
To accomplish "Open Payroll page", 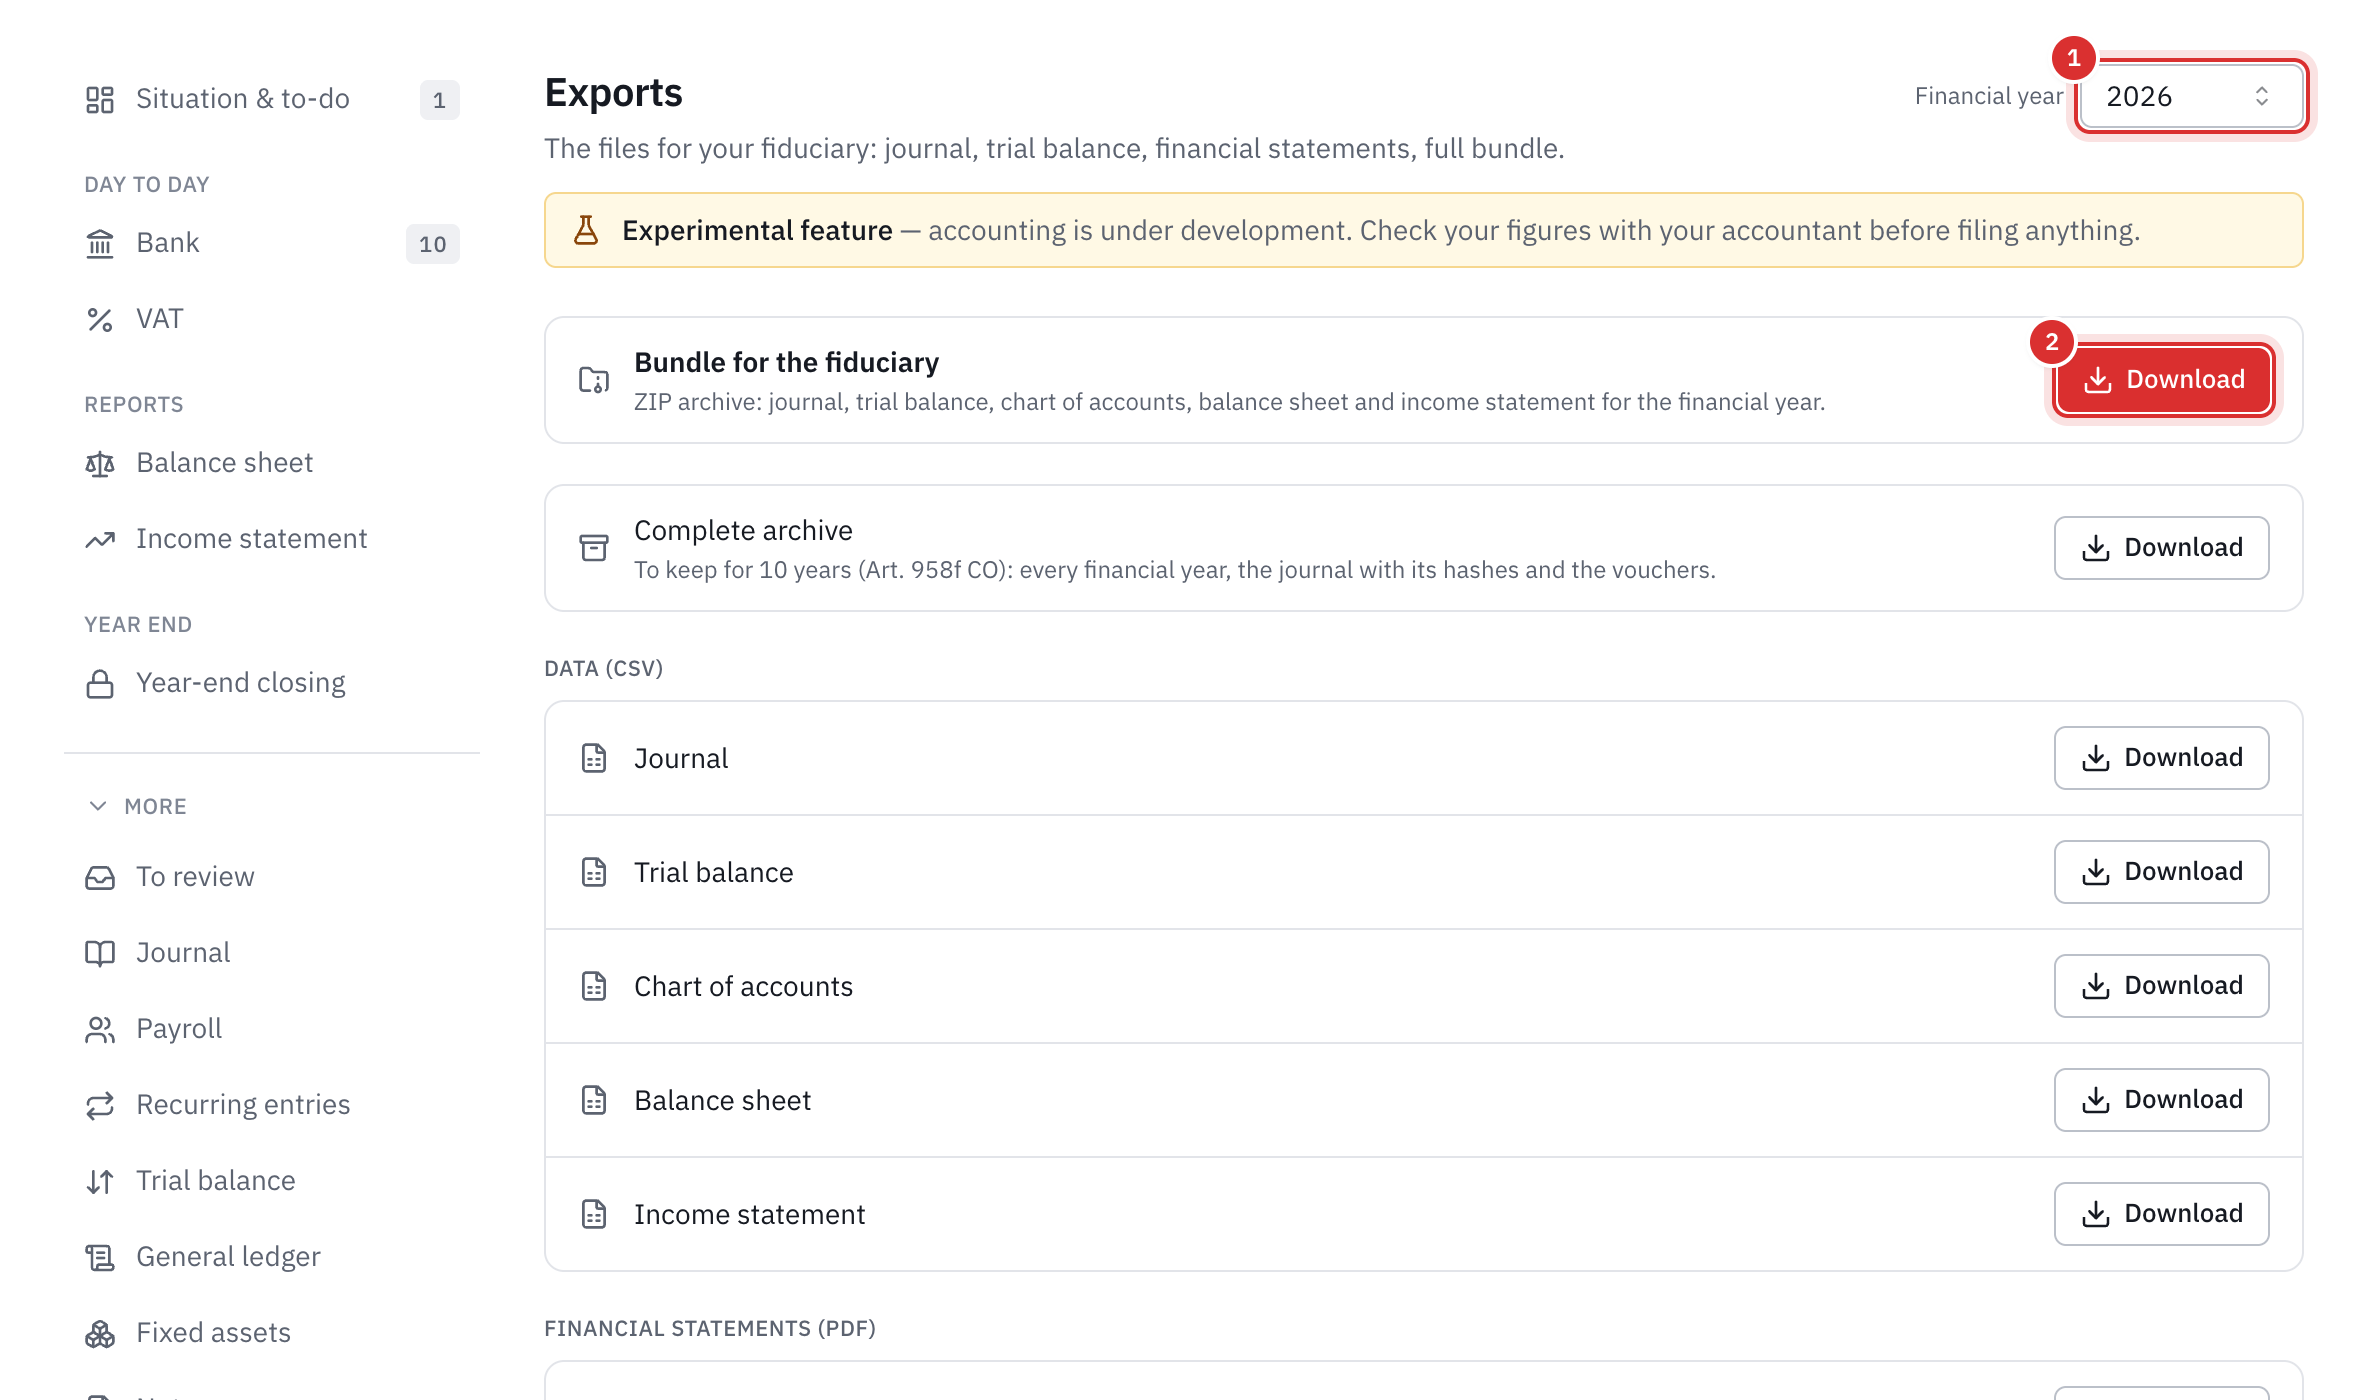I will click(x=271, y=1029).
